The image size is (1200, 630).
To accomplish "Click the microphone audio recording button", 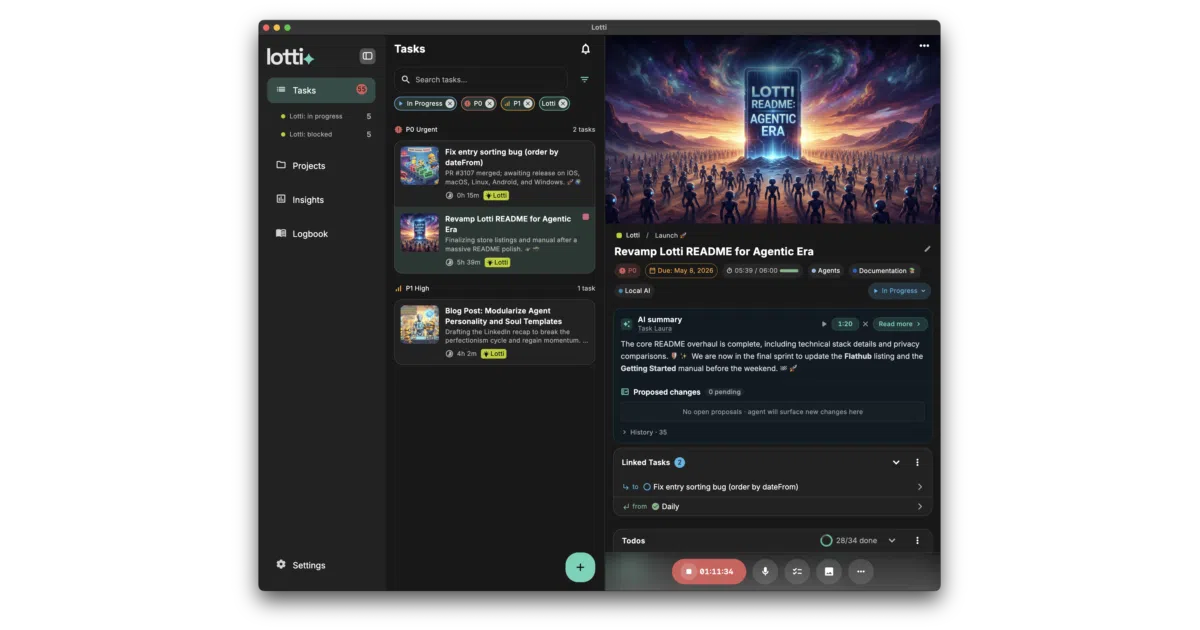I will coord(765,571).
